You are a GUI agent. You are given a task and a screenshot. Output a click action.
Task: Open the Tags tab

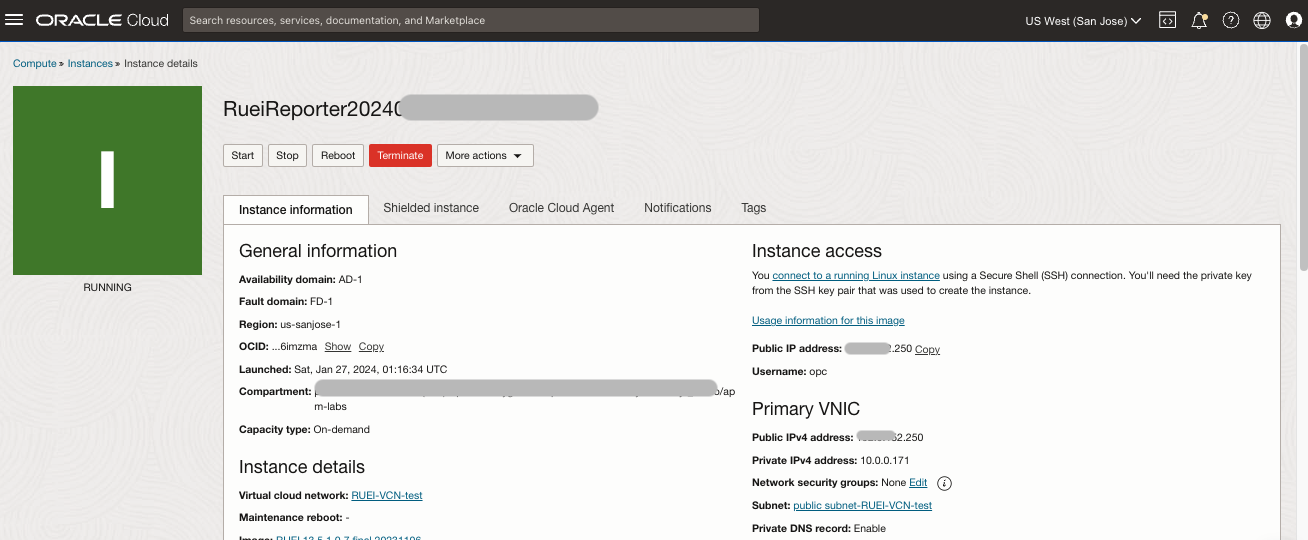(x=753, y=208)
